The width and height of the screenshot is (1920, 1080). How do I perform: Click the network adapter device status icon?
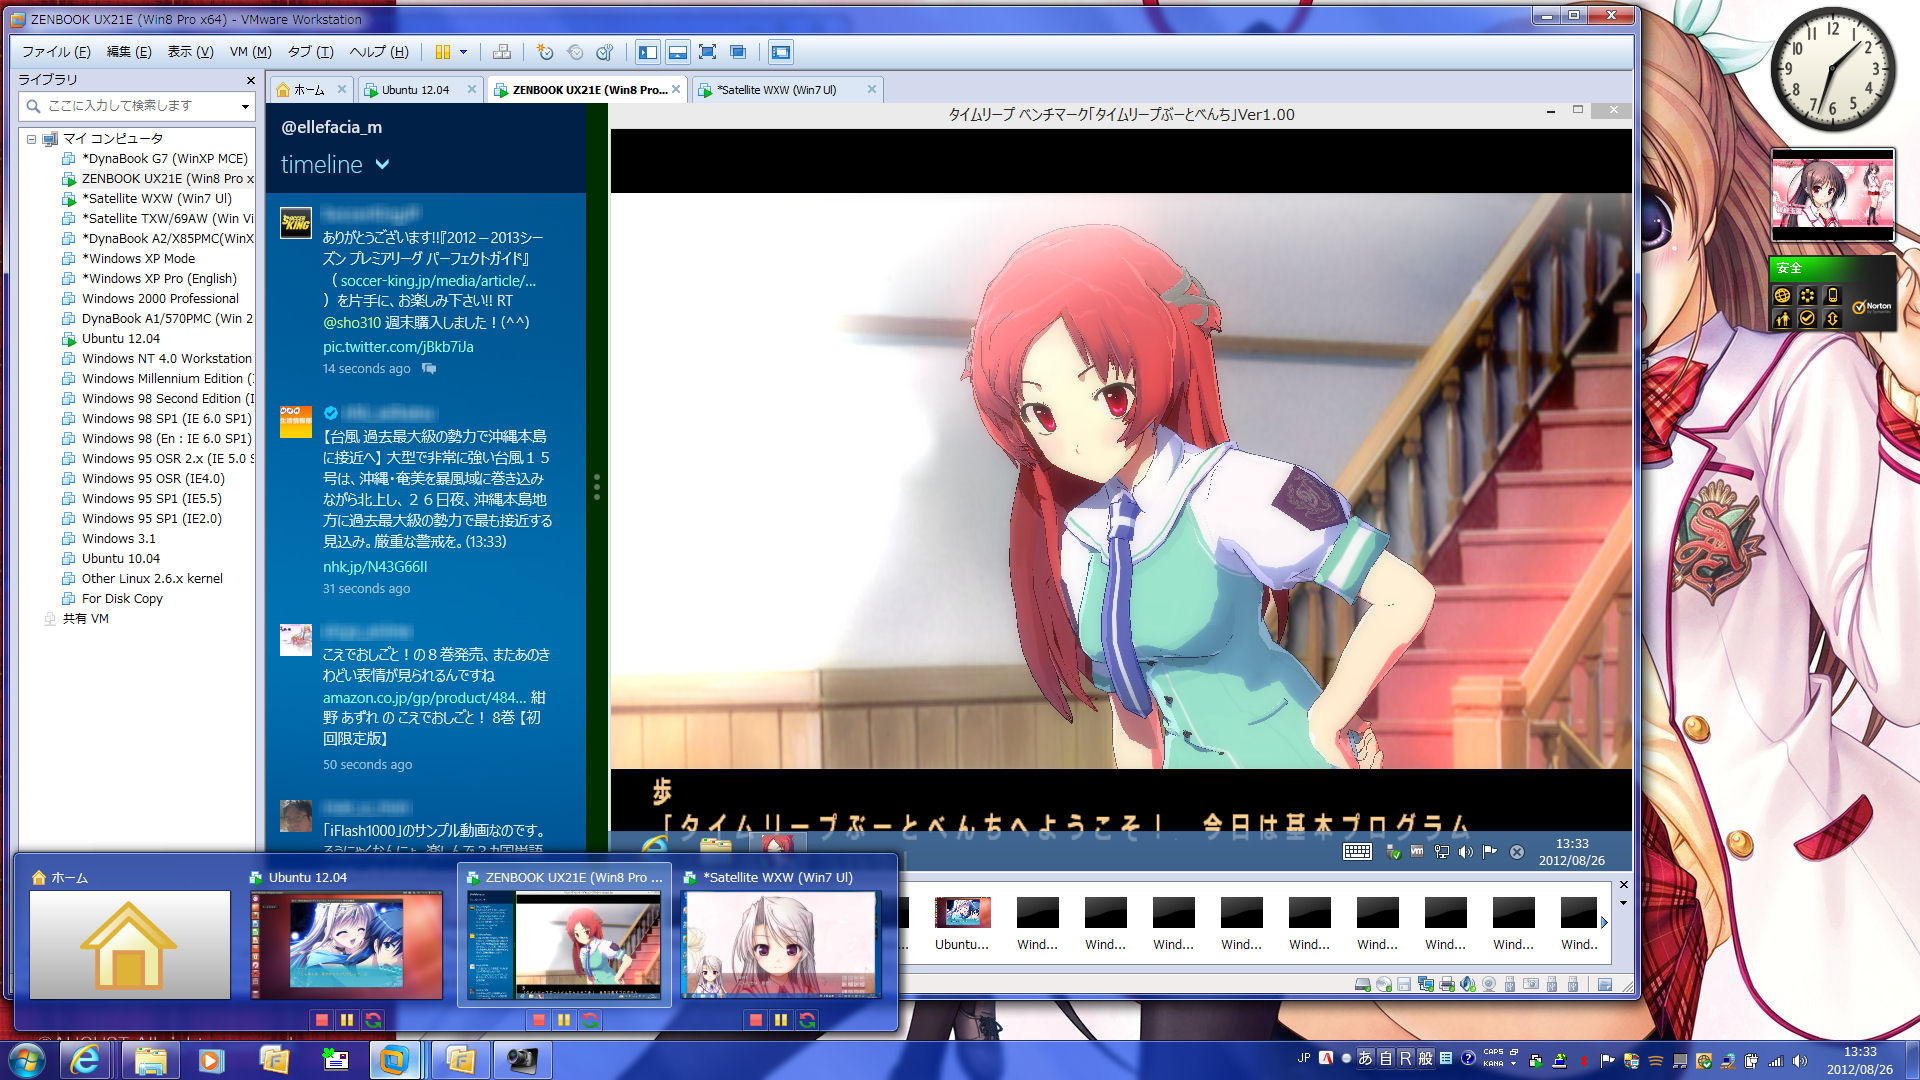[x=1425, y=985]
